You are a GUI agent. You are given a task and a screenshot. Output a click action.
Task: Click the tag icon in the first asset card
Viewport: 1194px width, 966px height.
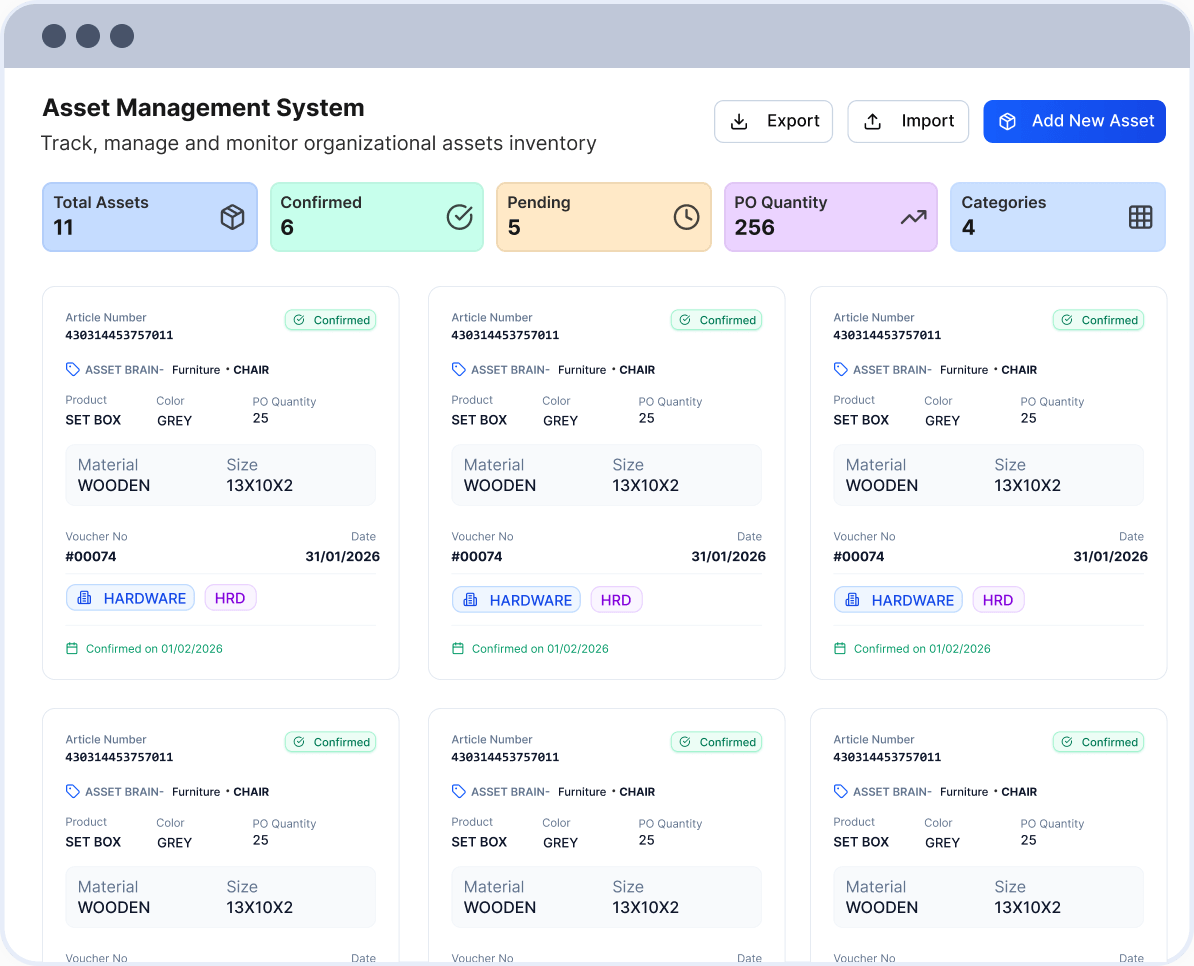click(x=73, y=370)
